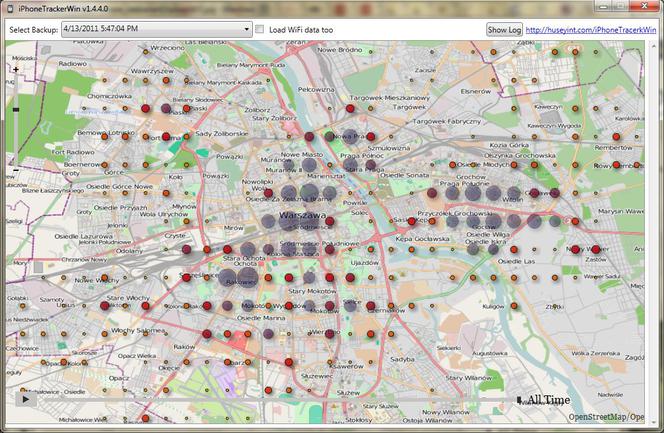Click the Pelcowizna label on map

click(x=316, y=90)
